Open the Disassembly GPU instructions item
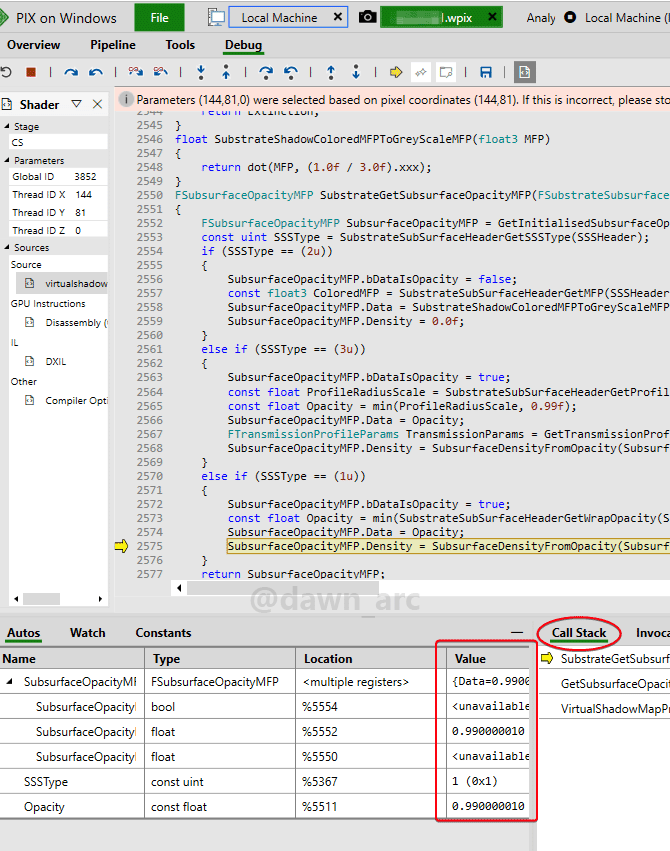Screen dimensions: 670x851 [x=66, y=322]
